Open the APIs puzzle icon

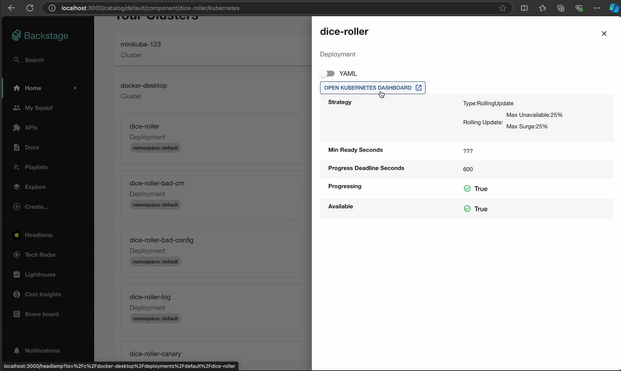point(17,127)
